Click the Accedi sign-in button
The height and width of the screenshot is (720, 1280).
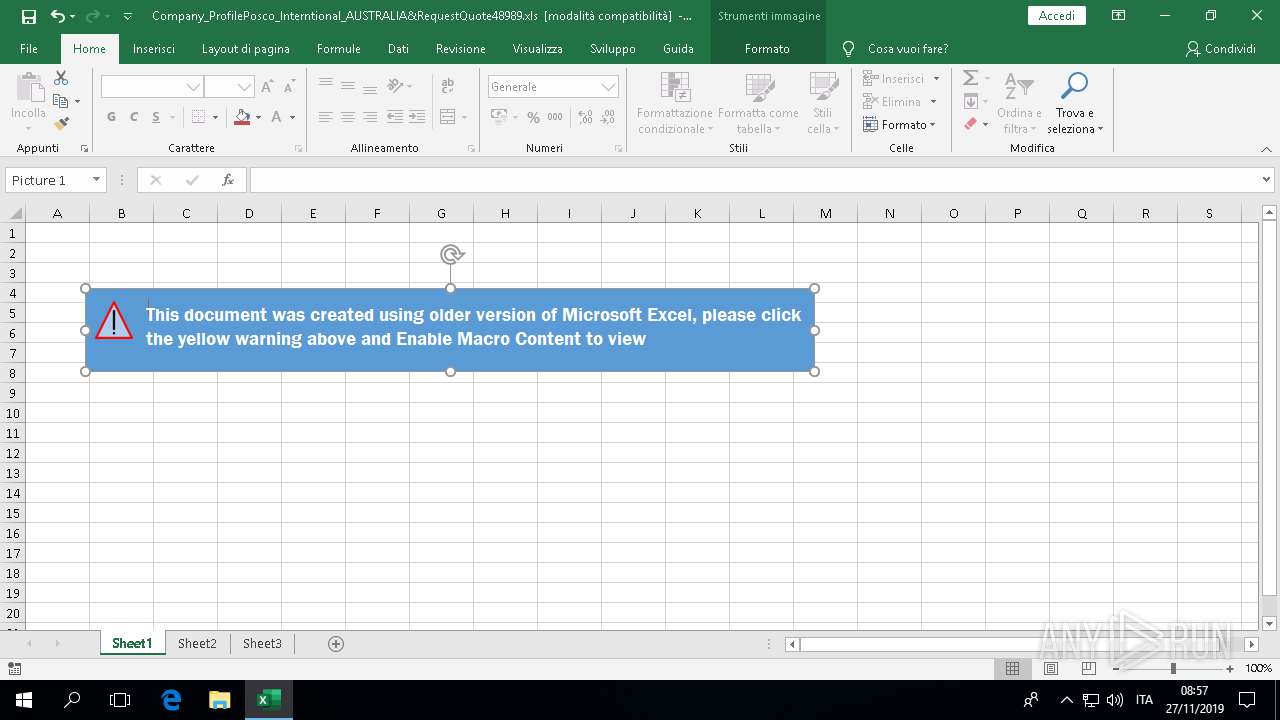(1057, 15)
